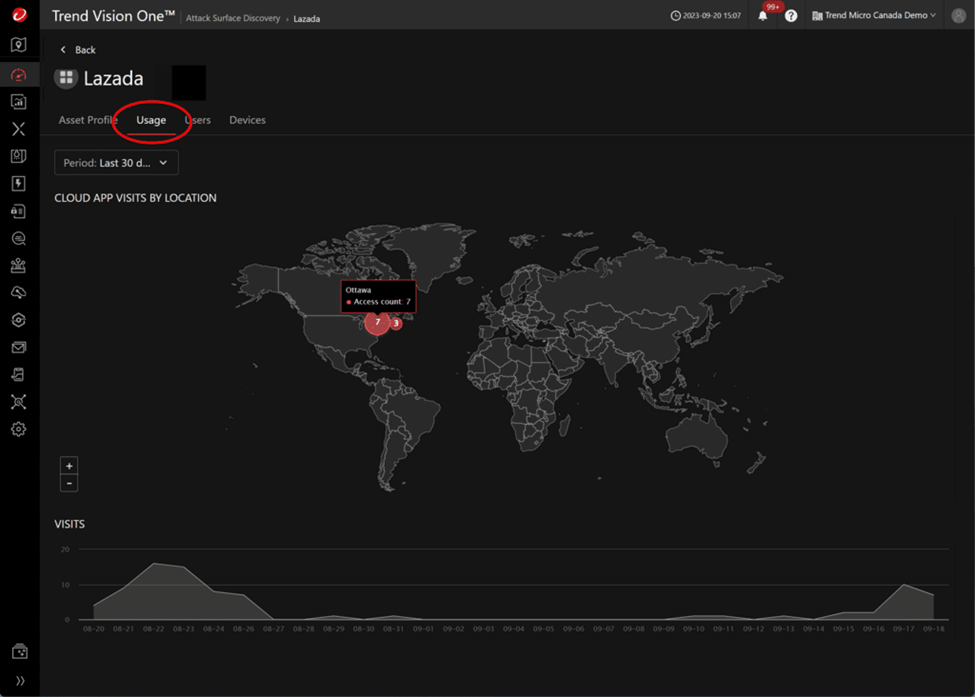Click the 09-18 date label on chart
The image size is (975, 697).
(933, 629)
